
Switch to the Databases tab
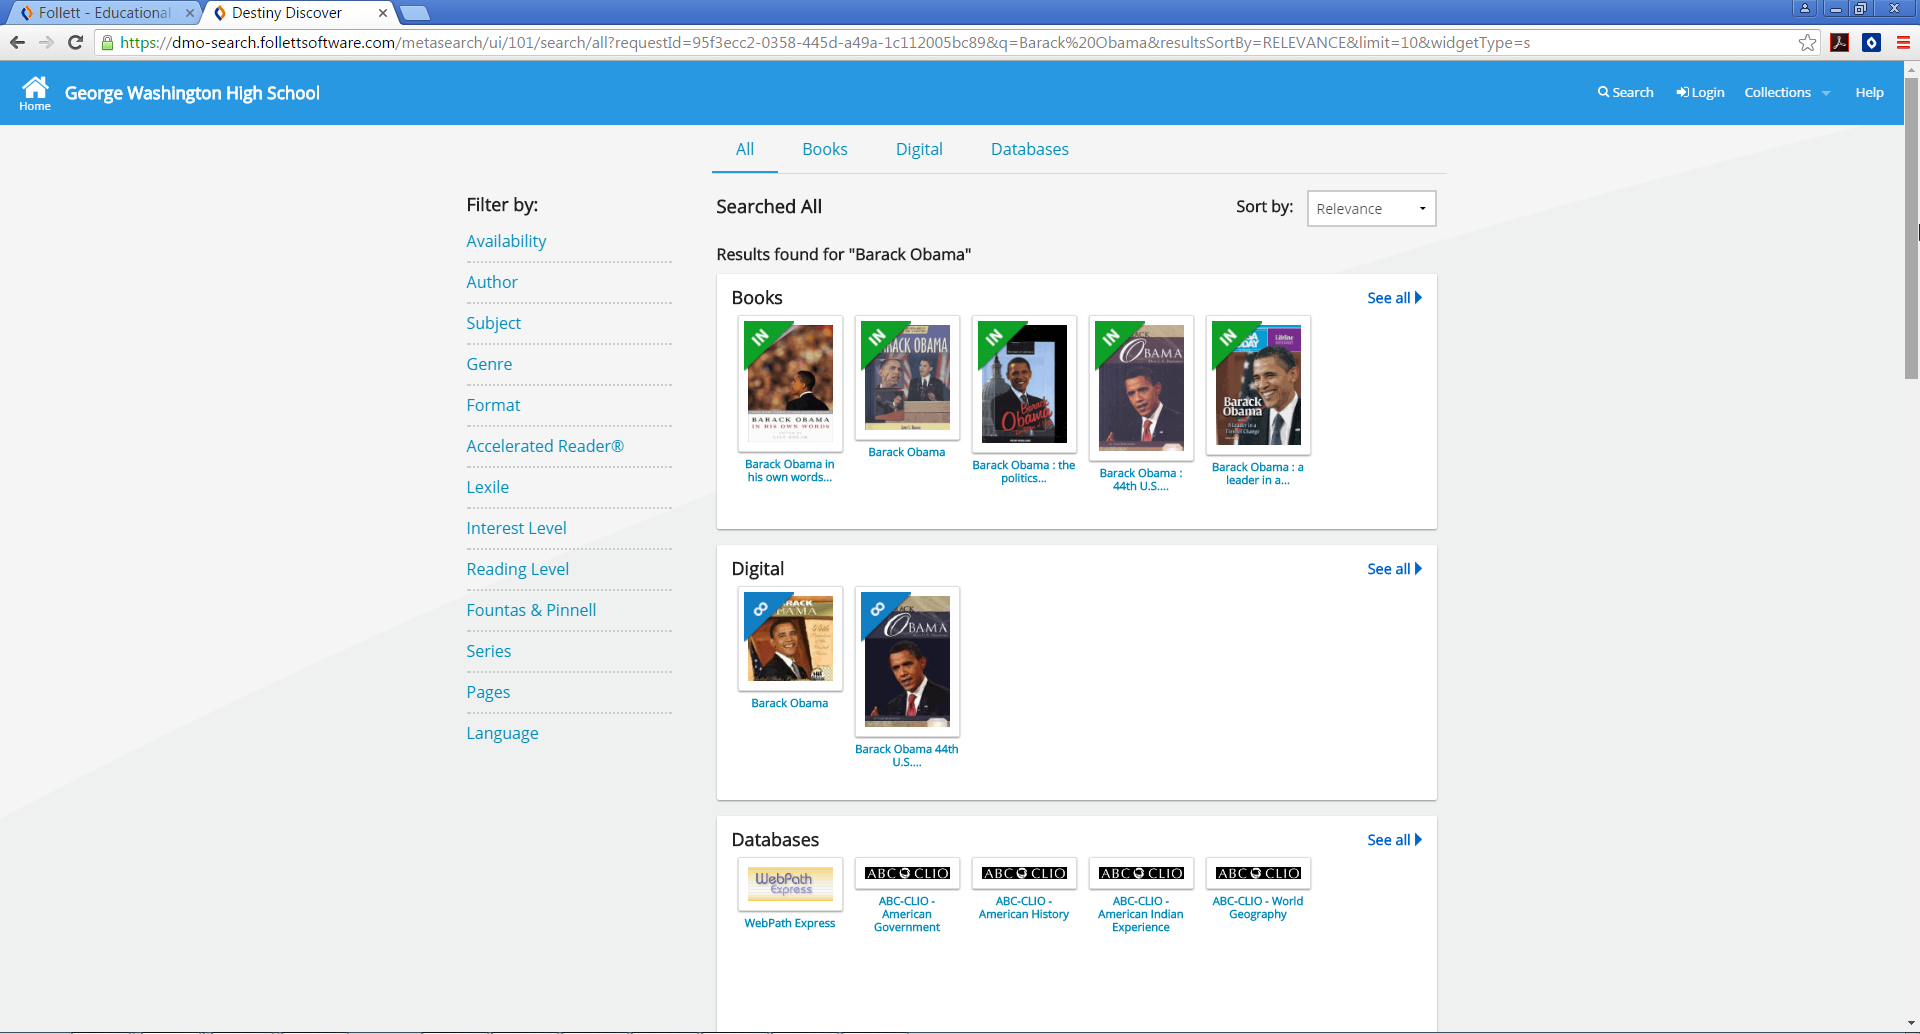coord(1030,149)
